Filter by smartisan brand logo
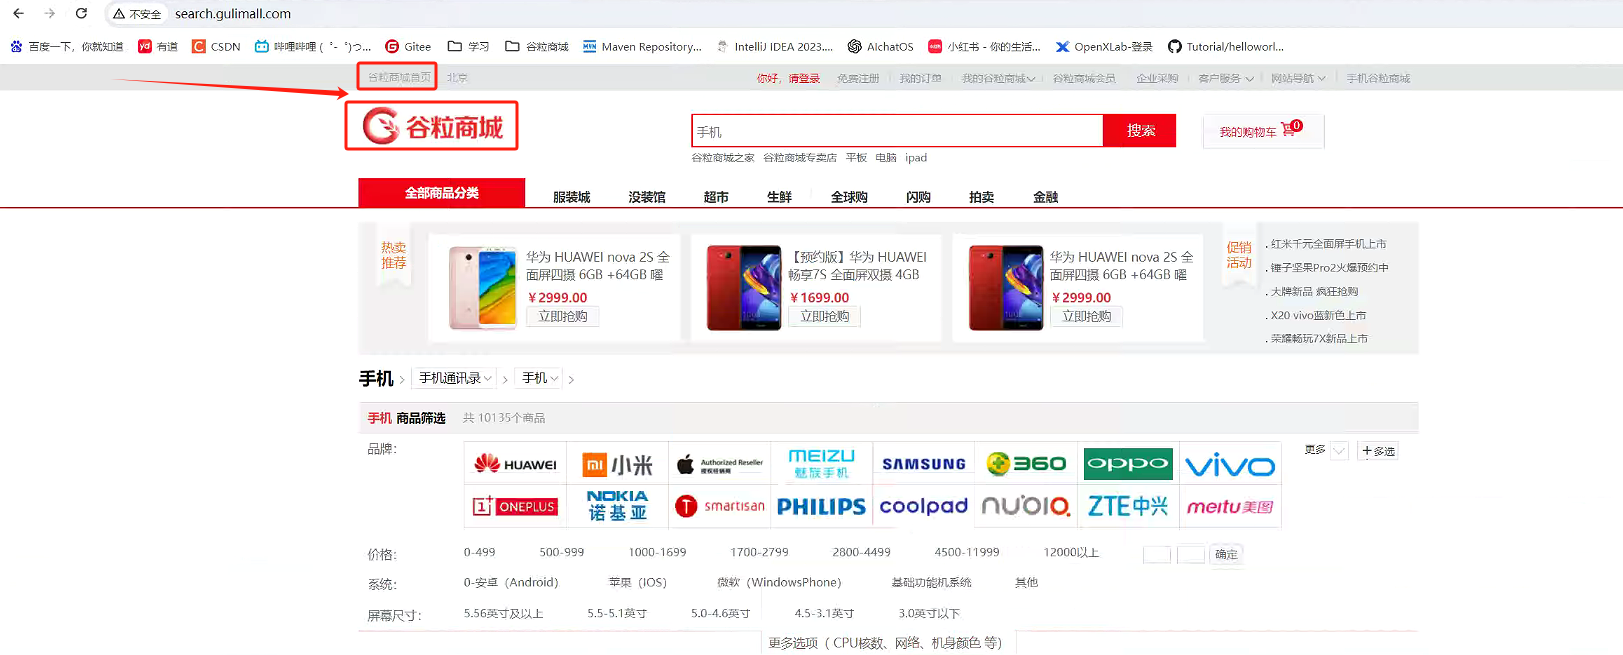Viewport: 1623px width, 655px height. (720, 506)
